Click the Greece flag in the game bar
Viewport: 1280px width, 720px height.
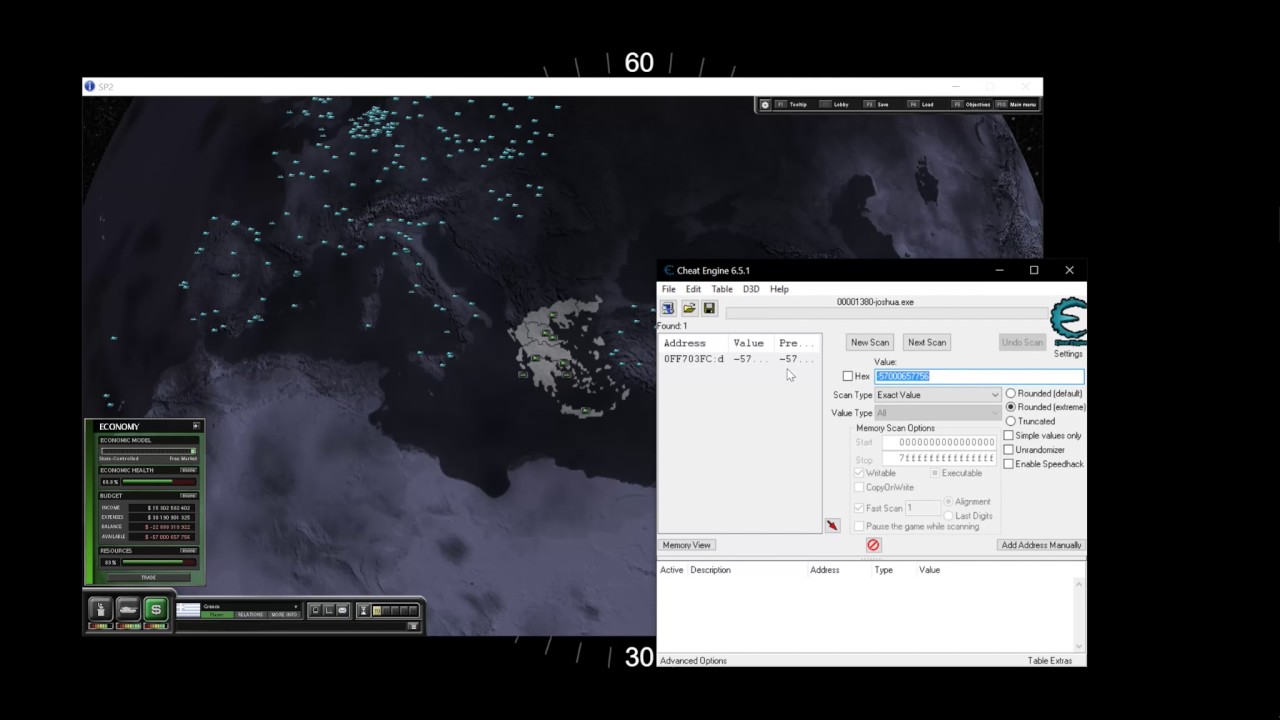coord(188,610)
